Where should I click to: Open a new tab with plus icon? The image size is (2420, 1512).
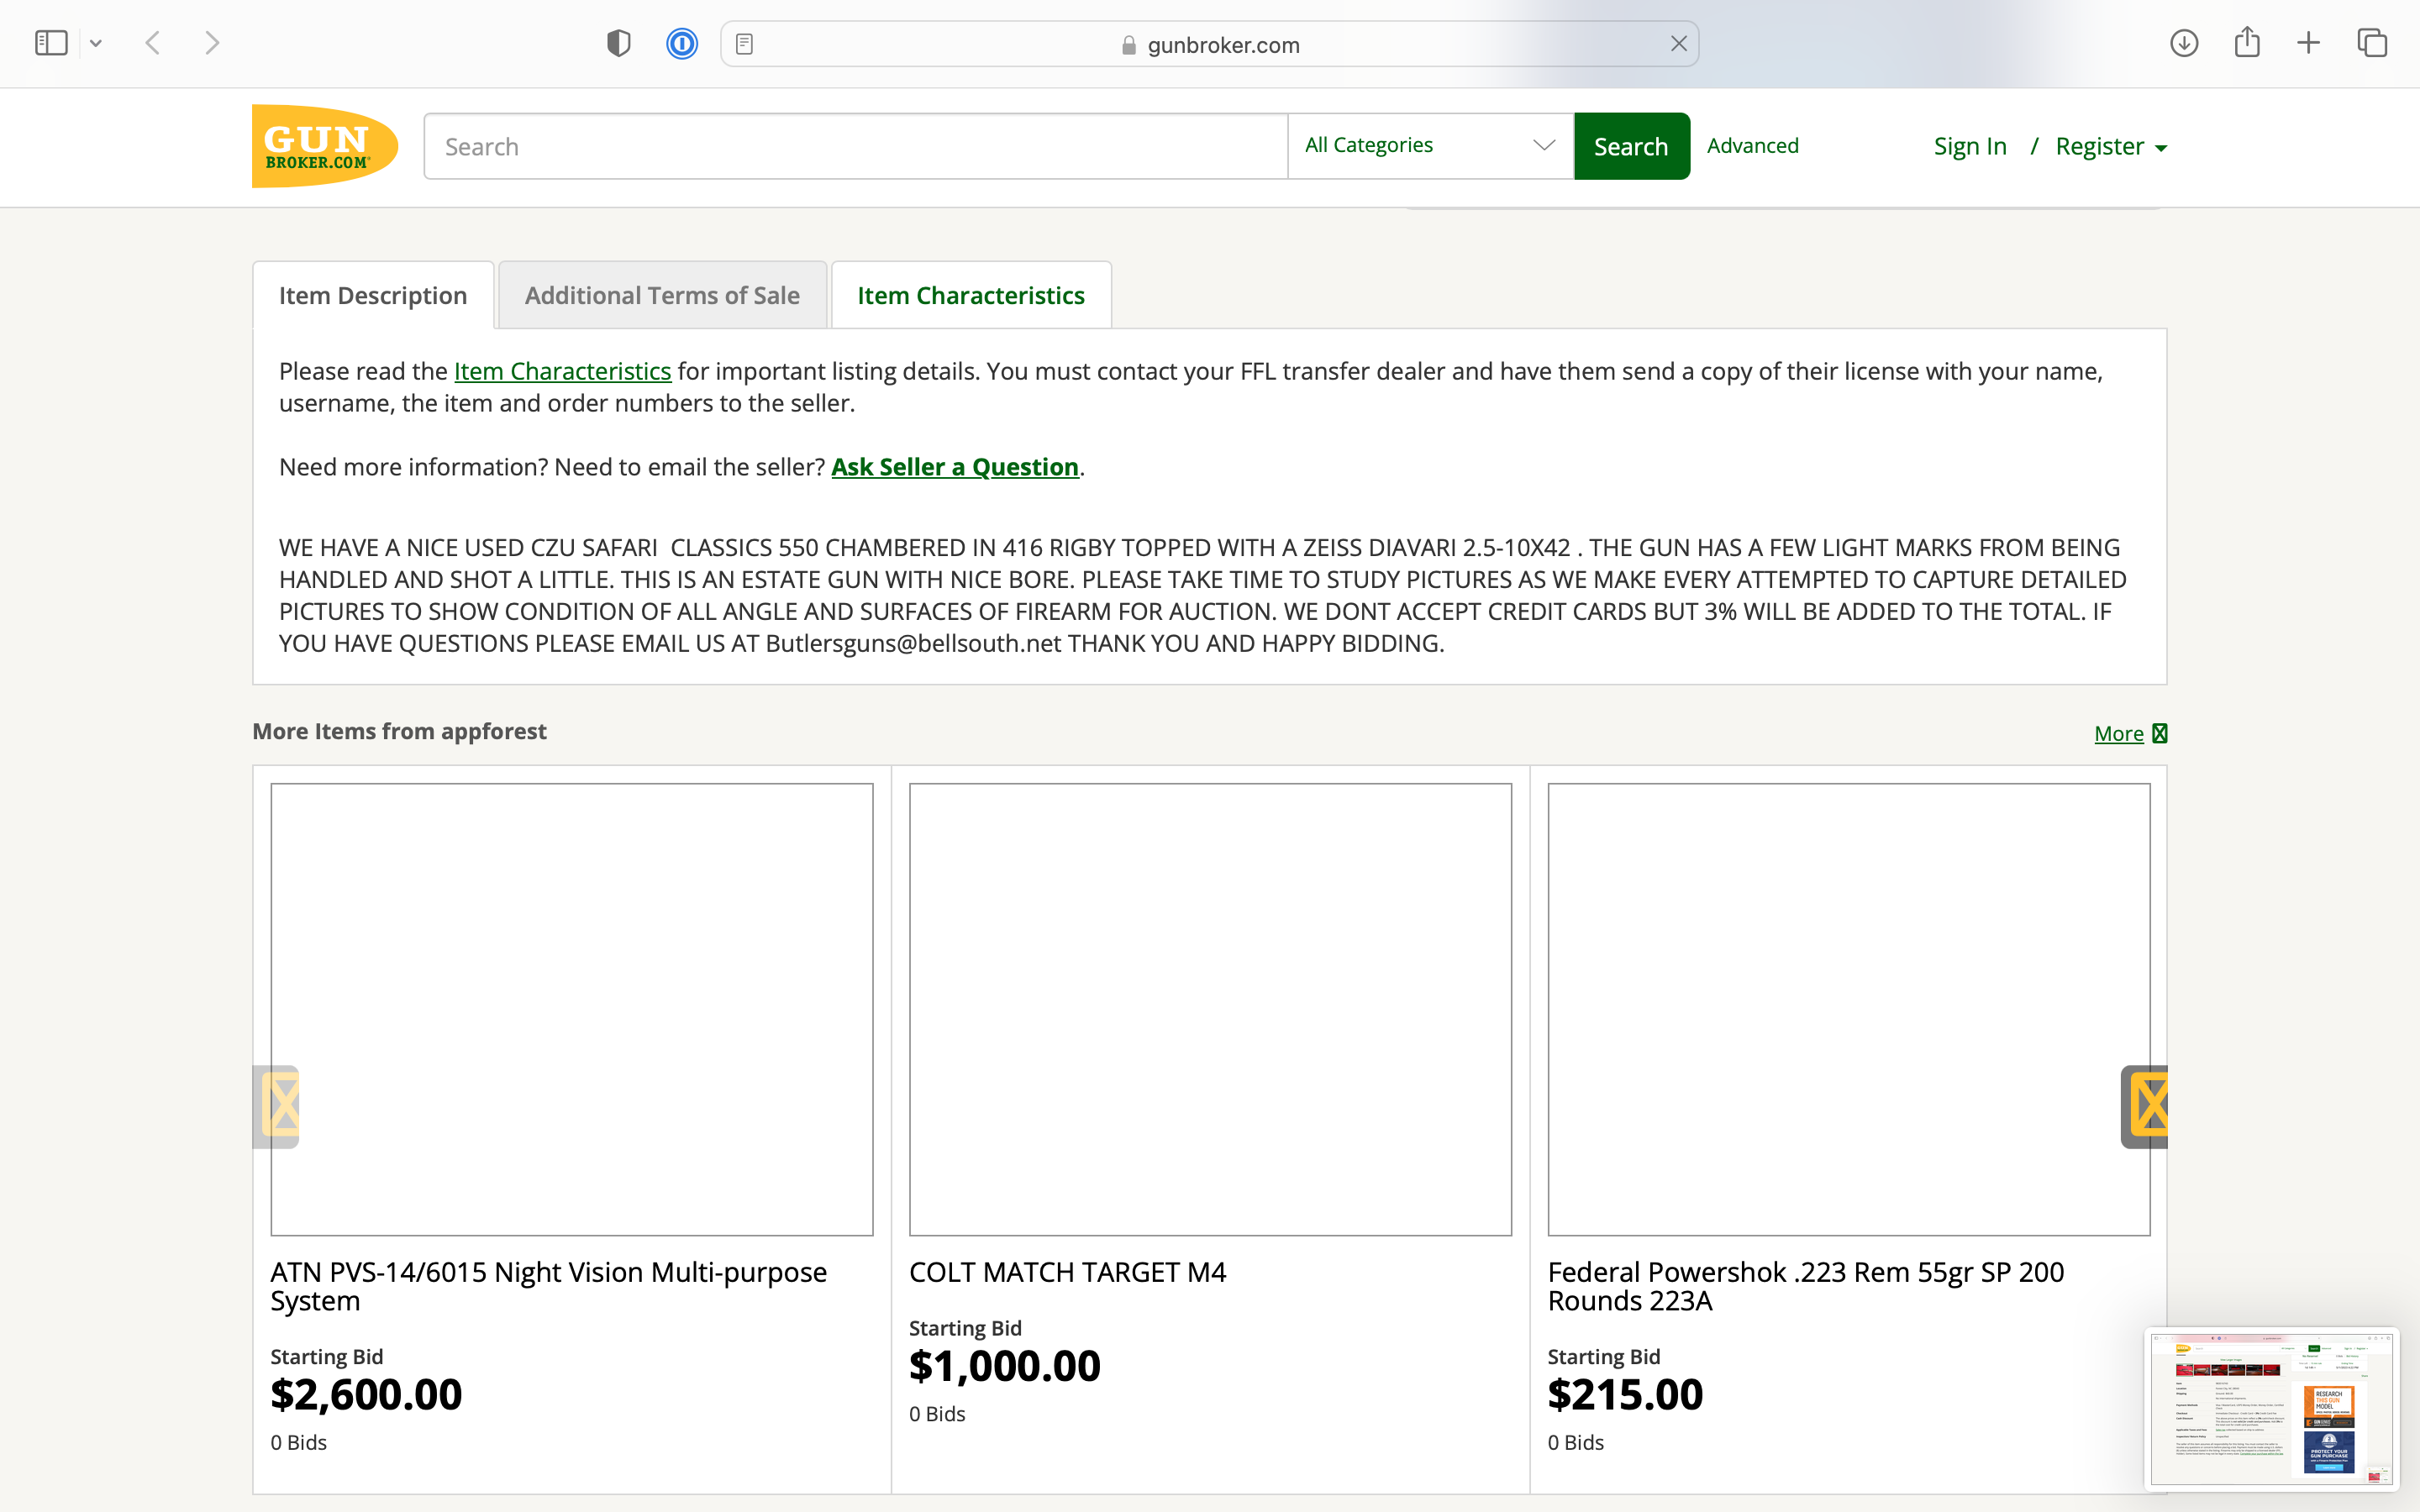click(x=2308, y=43)
